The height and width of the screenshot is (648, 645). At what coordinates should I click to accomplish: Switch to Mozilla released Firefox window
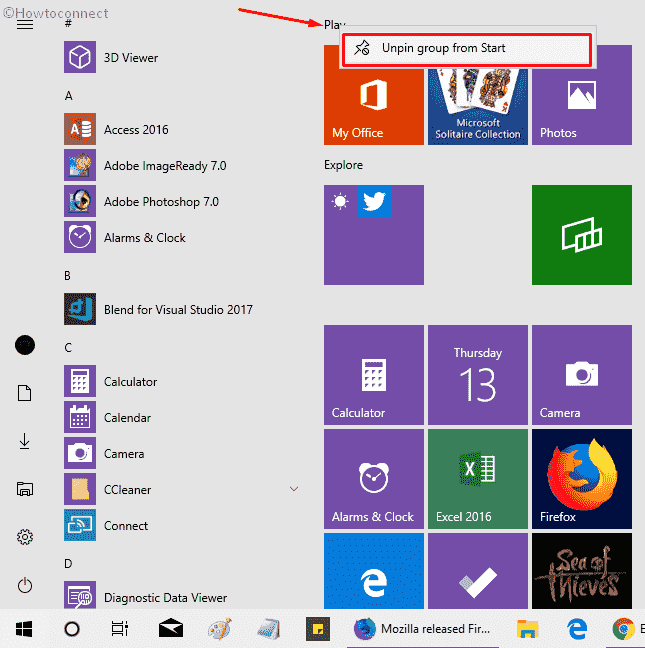(x=423, y=629)
